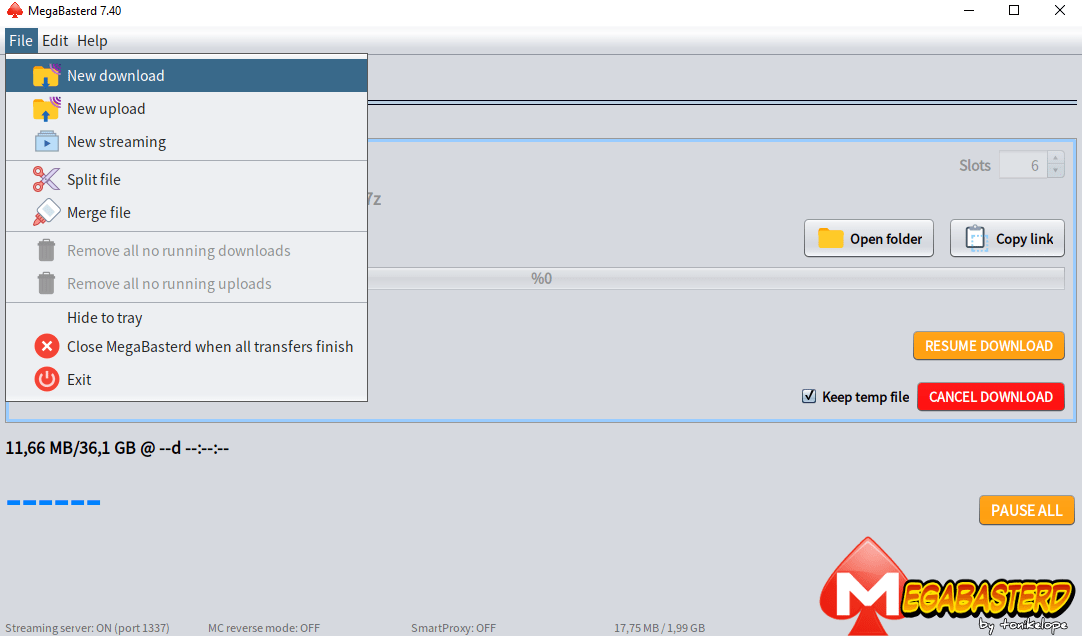Click the Open folder button
Viewport: 1082px width, 636px height.
pos(869,239)
